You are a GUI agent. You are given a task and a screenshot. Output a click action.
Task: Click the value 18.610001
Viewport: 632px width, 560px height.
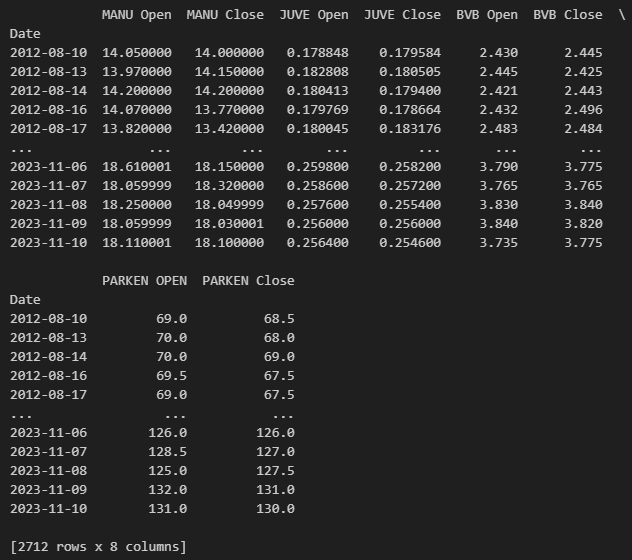(137, 167)
